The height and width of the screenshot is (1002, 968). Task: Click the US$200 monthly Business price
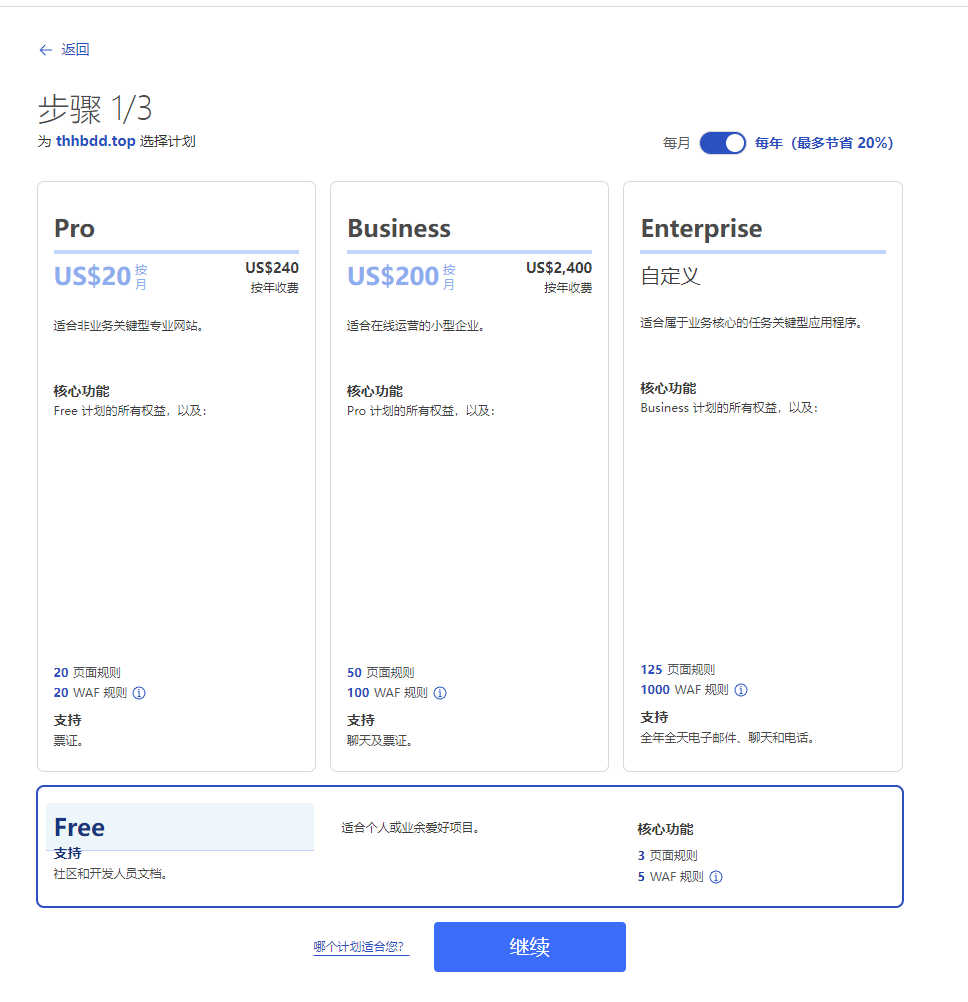[393, 276]
